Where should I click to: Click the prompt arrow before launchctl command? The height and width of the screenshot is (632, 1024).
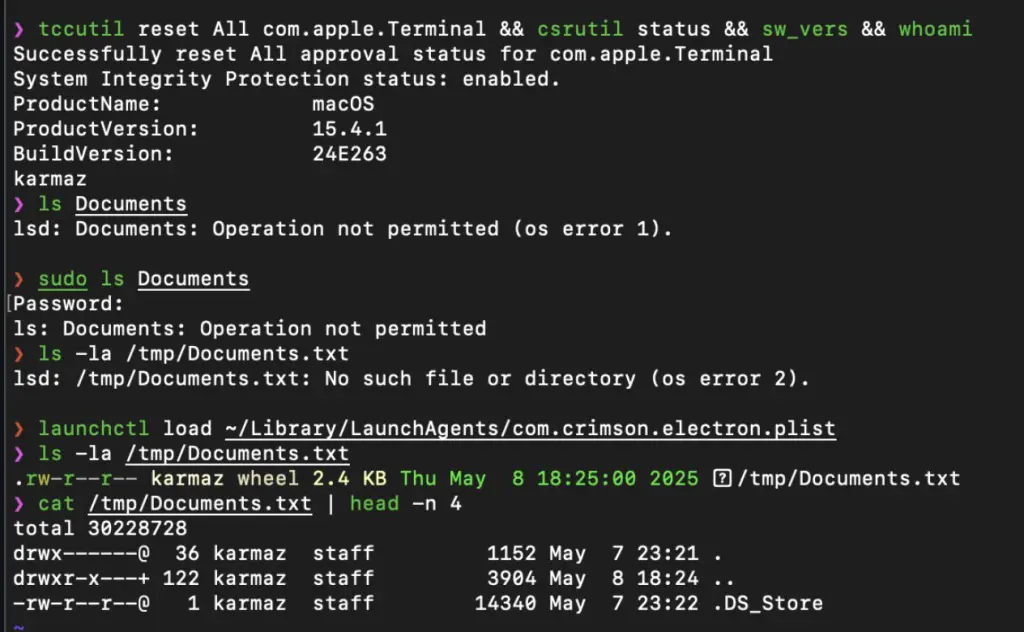click(x=19, y=429)
